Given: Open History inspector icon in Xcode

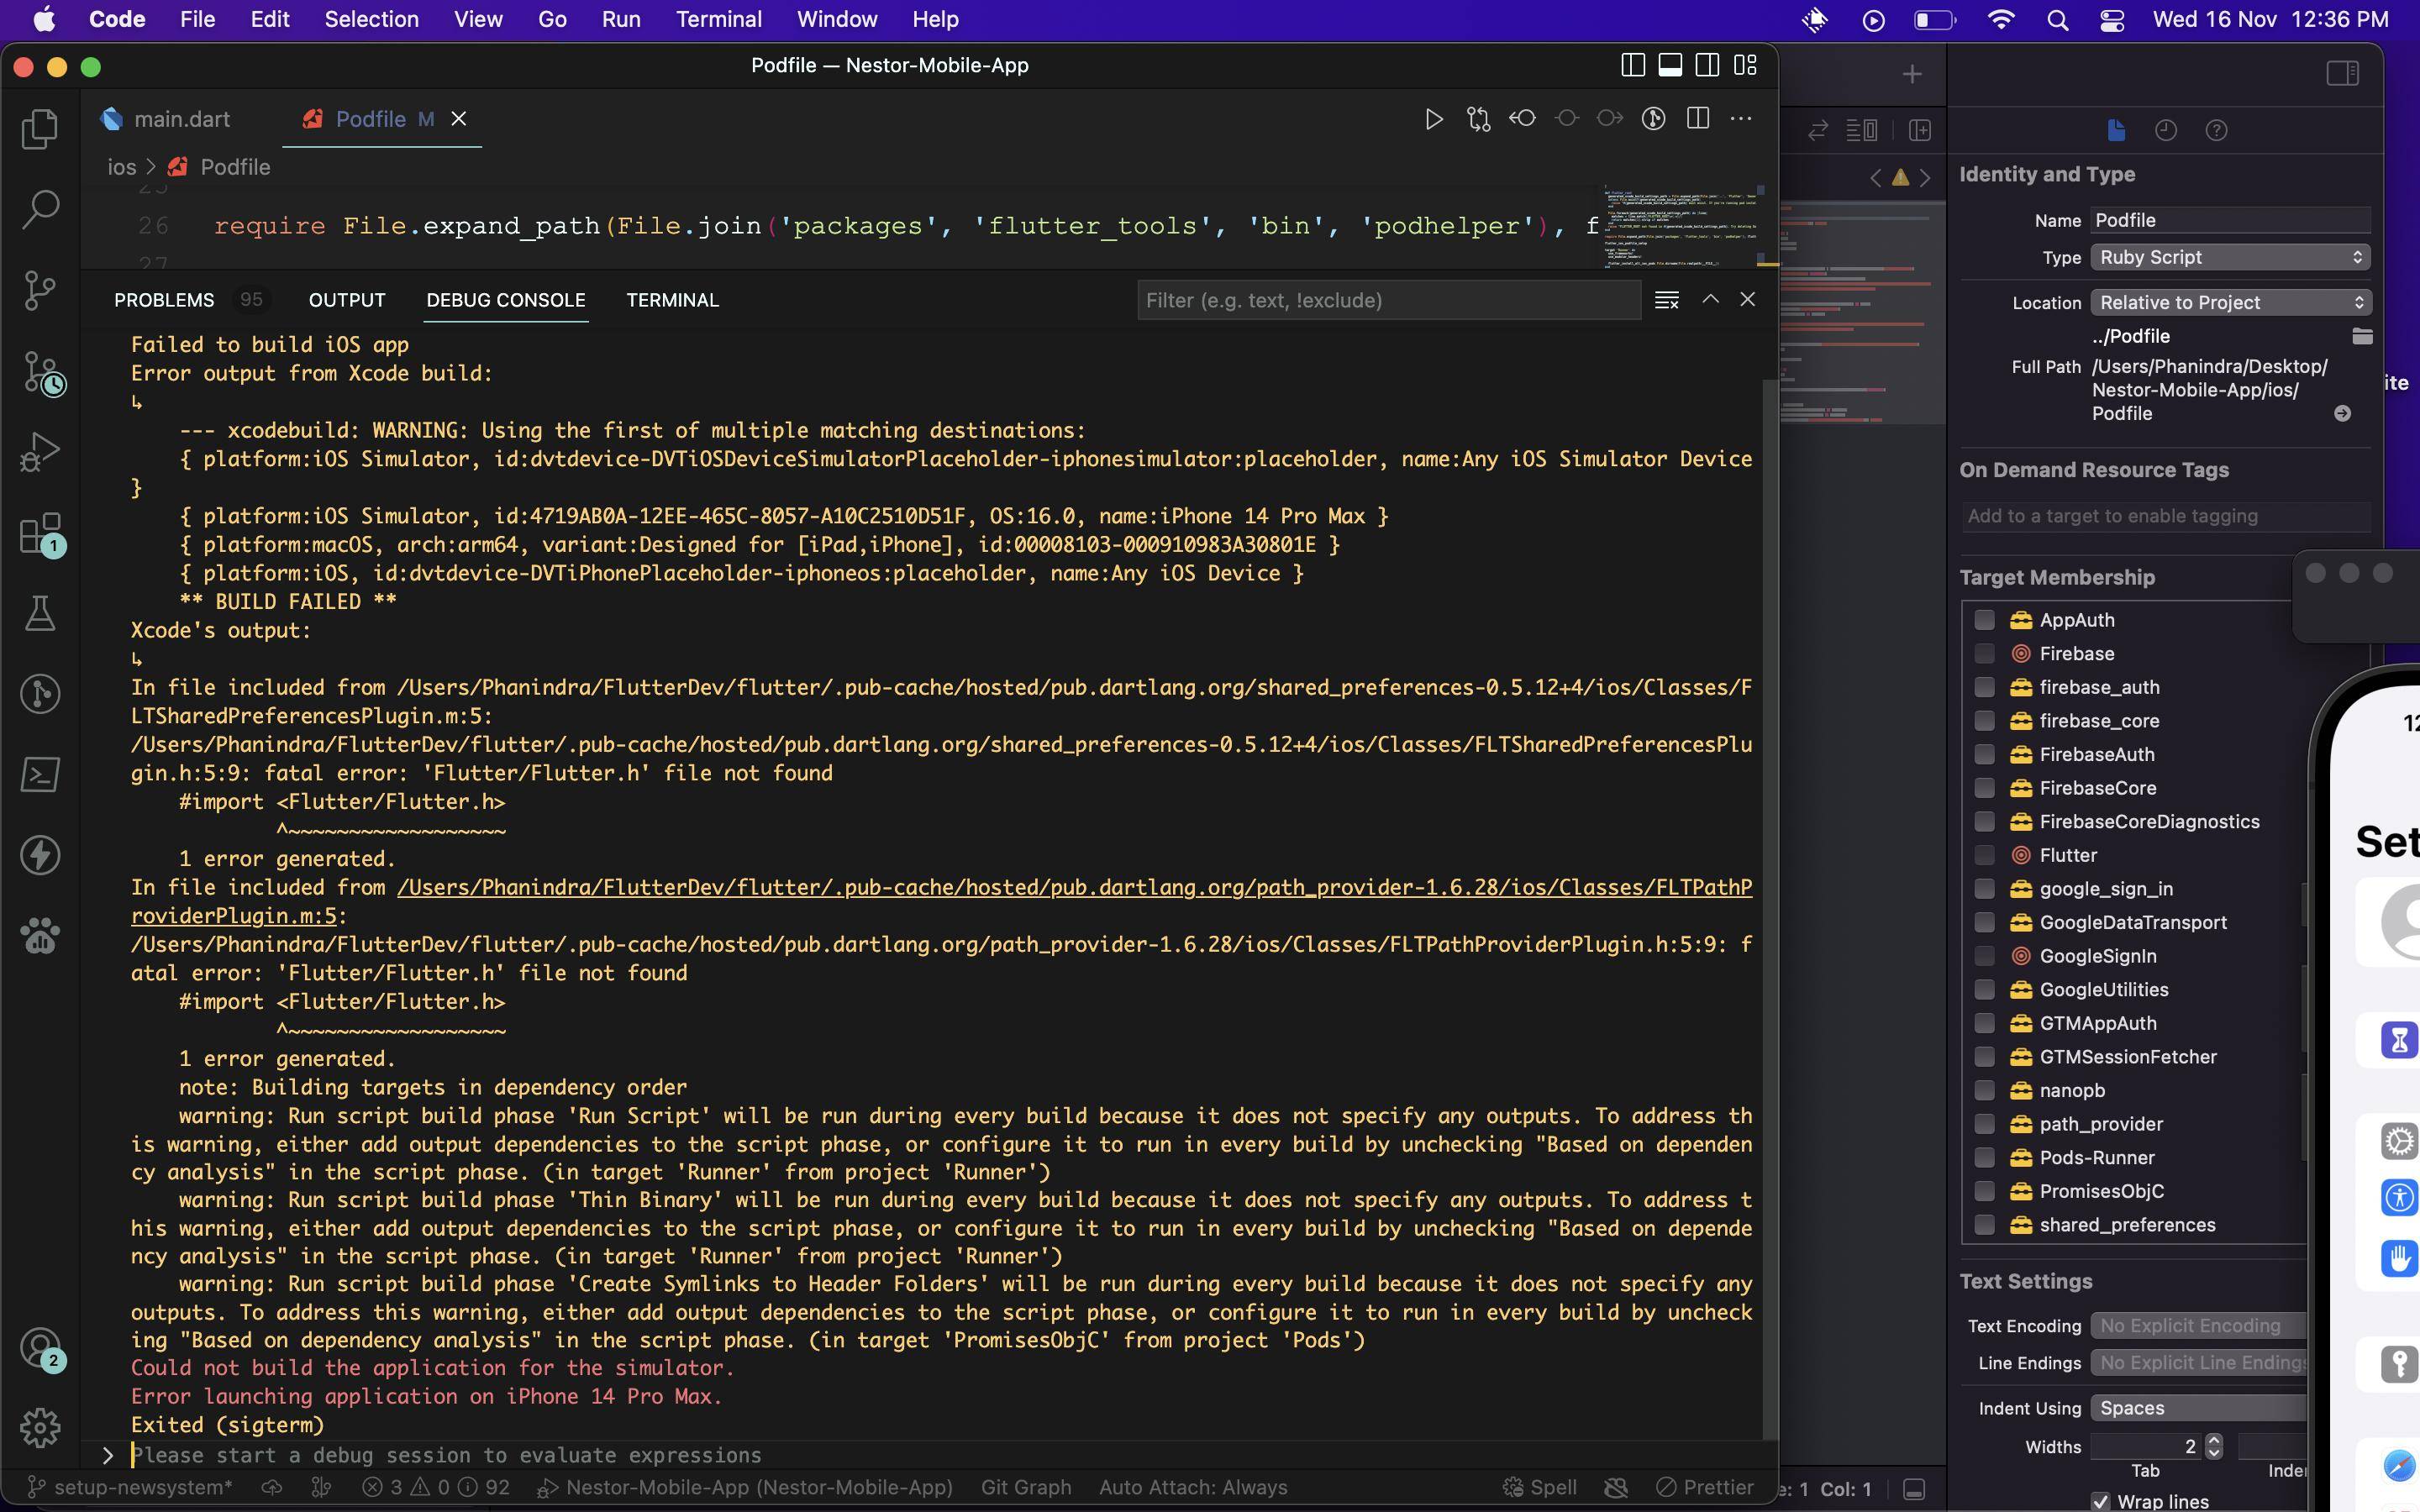Looking at the screenshot, I should (x=2166, y=130).
